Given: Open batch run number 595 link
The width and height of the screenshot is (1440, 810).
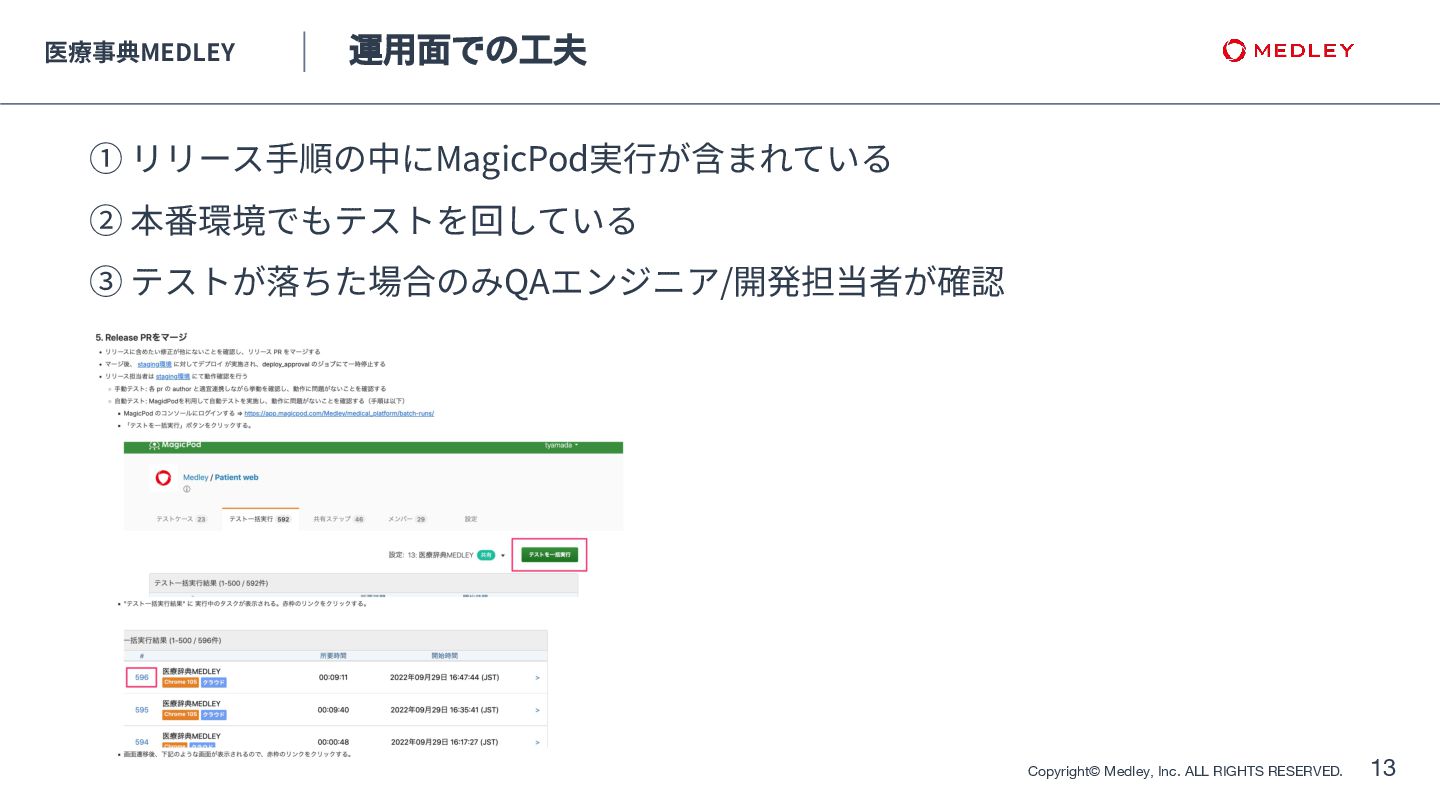Looking at the screenshot, I should click(x=142, y=710).
